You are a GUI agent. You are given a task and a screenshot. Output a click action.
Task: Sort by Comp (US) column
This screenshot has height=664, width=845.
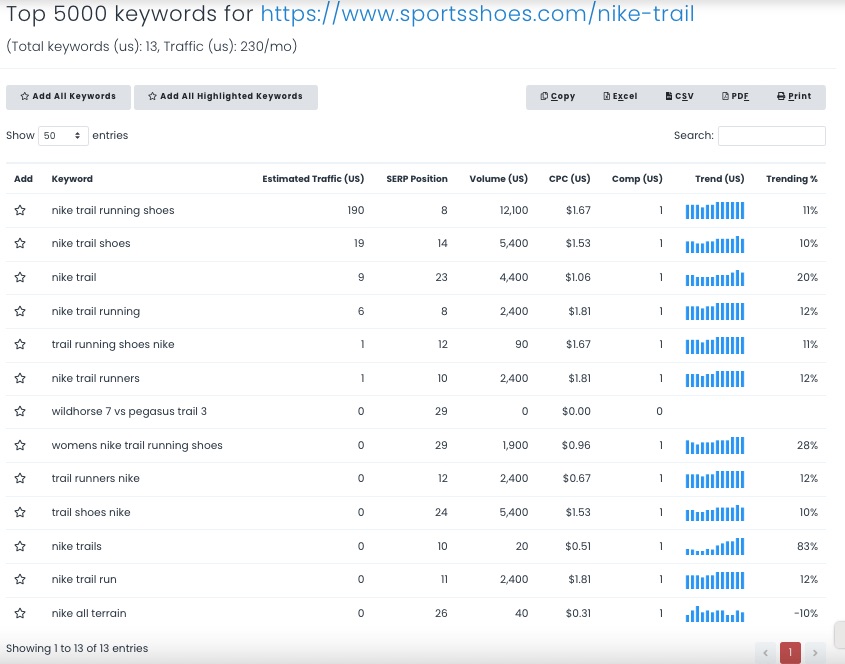coord(637,179)
